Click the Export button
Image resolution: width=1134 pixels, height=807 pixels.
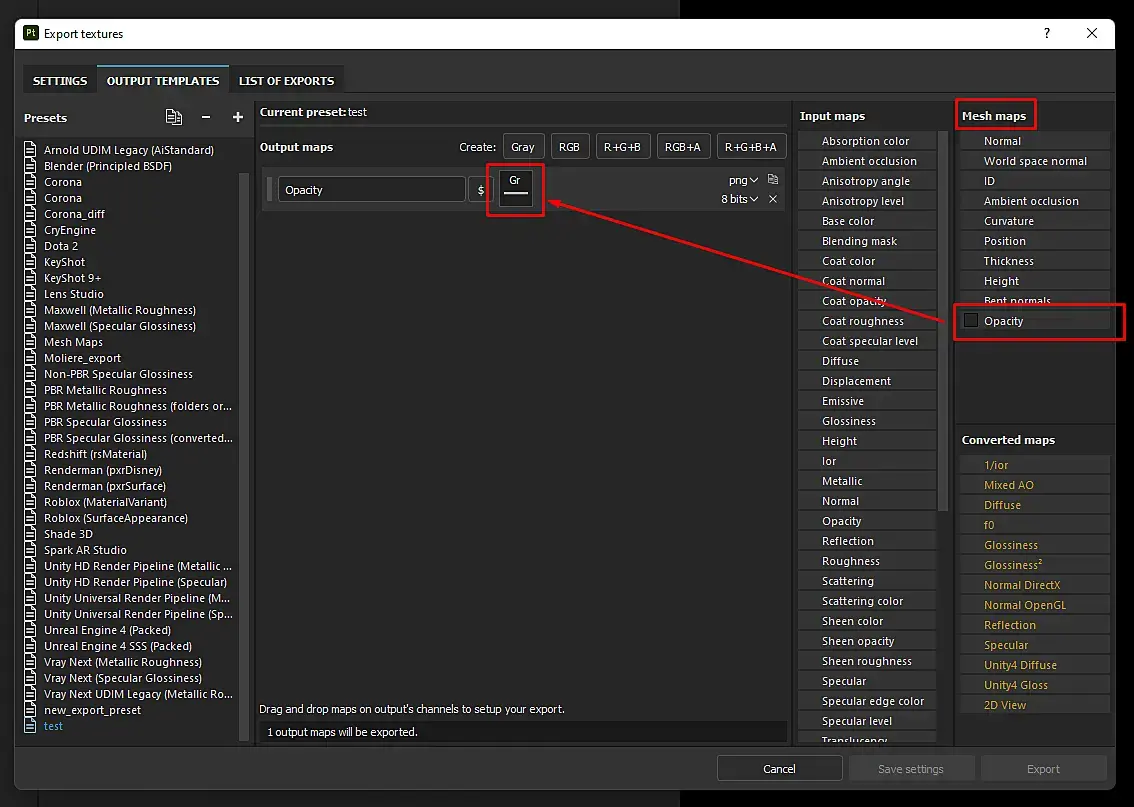[1044, 769]
